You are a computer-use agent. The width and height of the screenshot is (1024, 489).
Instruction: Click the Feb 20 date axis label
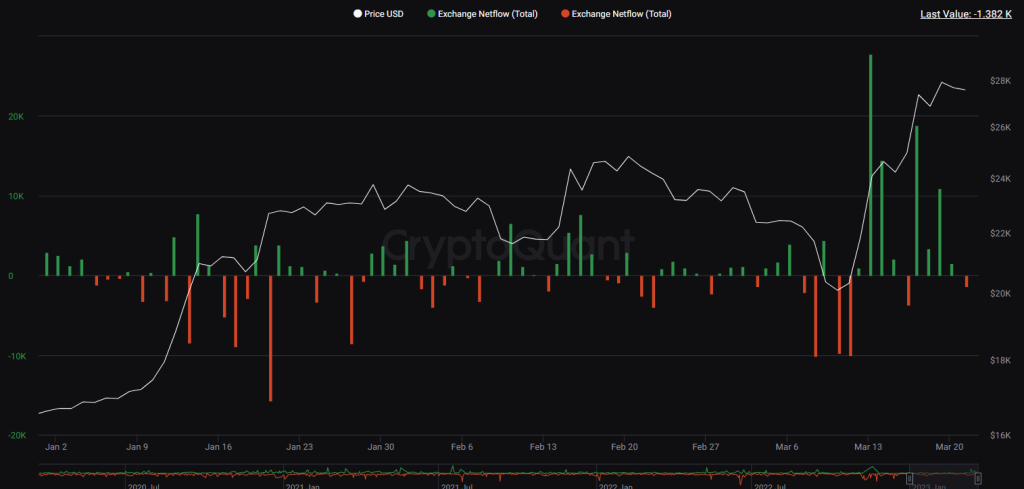coord(624,447)
